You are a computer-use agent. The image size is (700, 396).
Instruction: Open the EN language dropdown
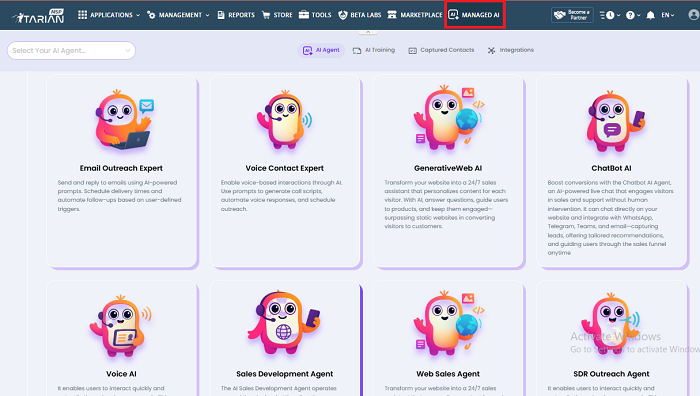click(x=668, y=15)
